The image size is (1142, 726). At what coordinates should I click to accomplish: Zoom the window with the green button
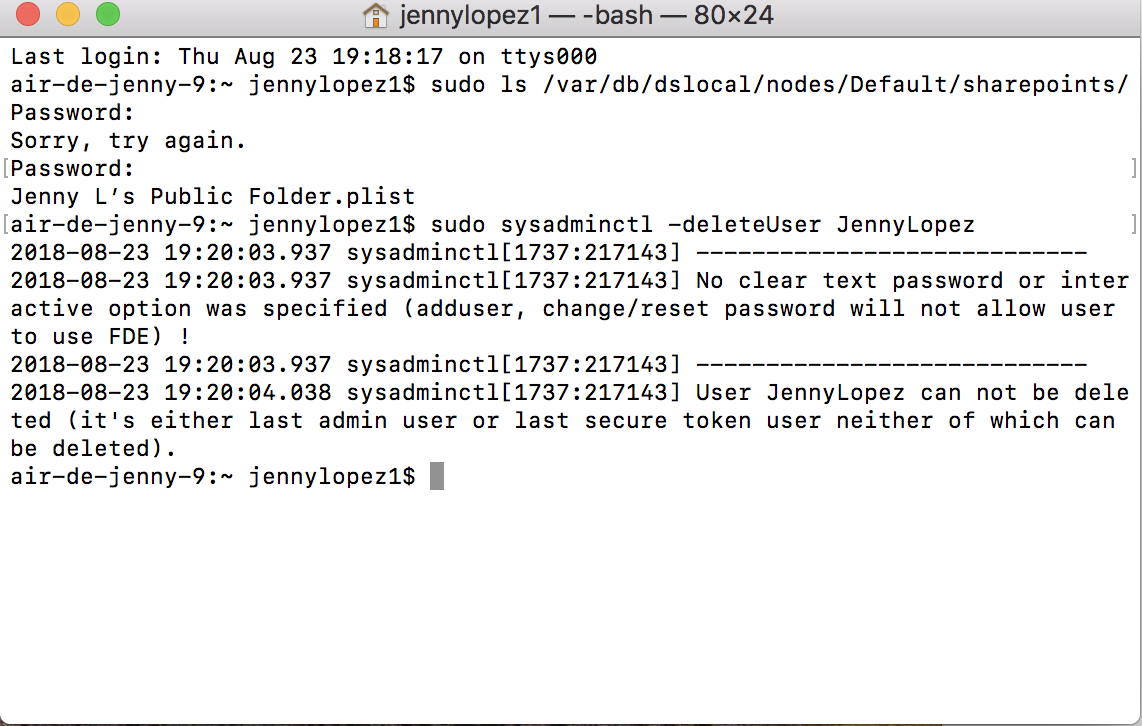click(x=107, y=15)
